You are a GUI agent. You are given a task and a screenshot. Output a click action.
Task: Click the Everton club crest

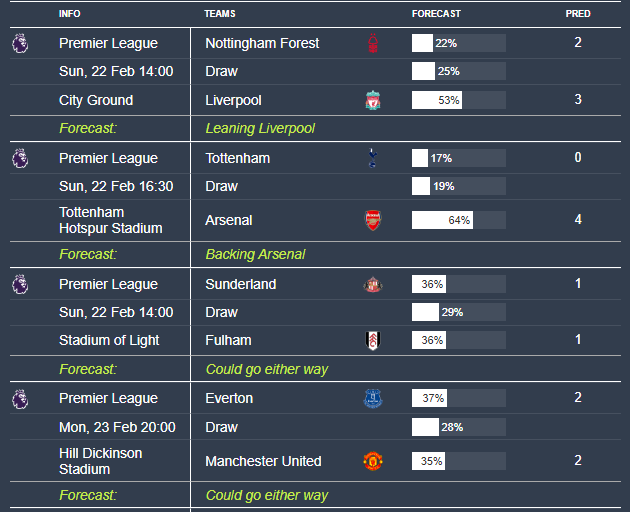pos(373,398)
